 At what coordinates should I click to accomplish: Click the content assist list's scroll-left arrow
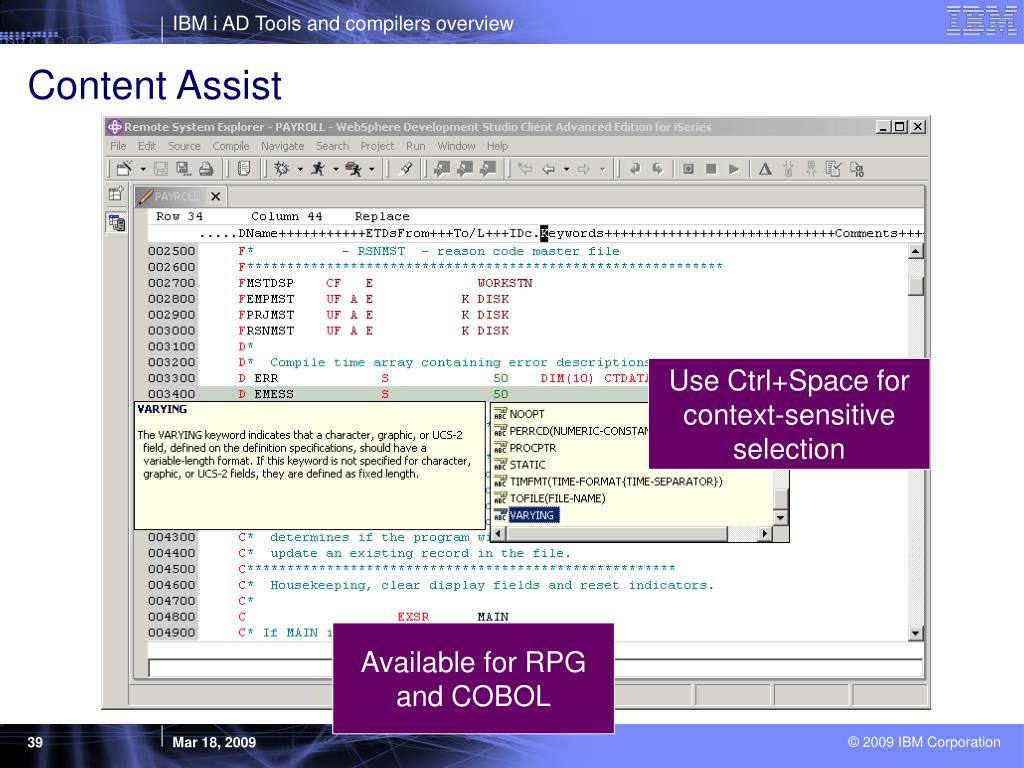click(x=498, y=534)
